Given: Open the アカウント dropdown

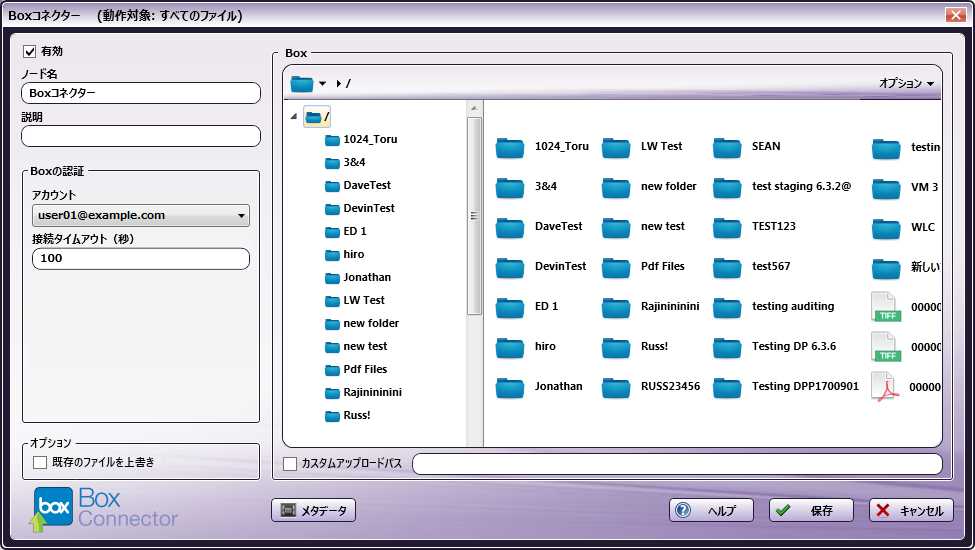Looking at the screenshot, I should 141,215.
